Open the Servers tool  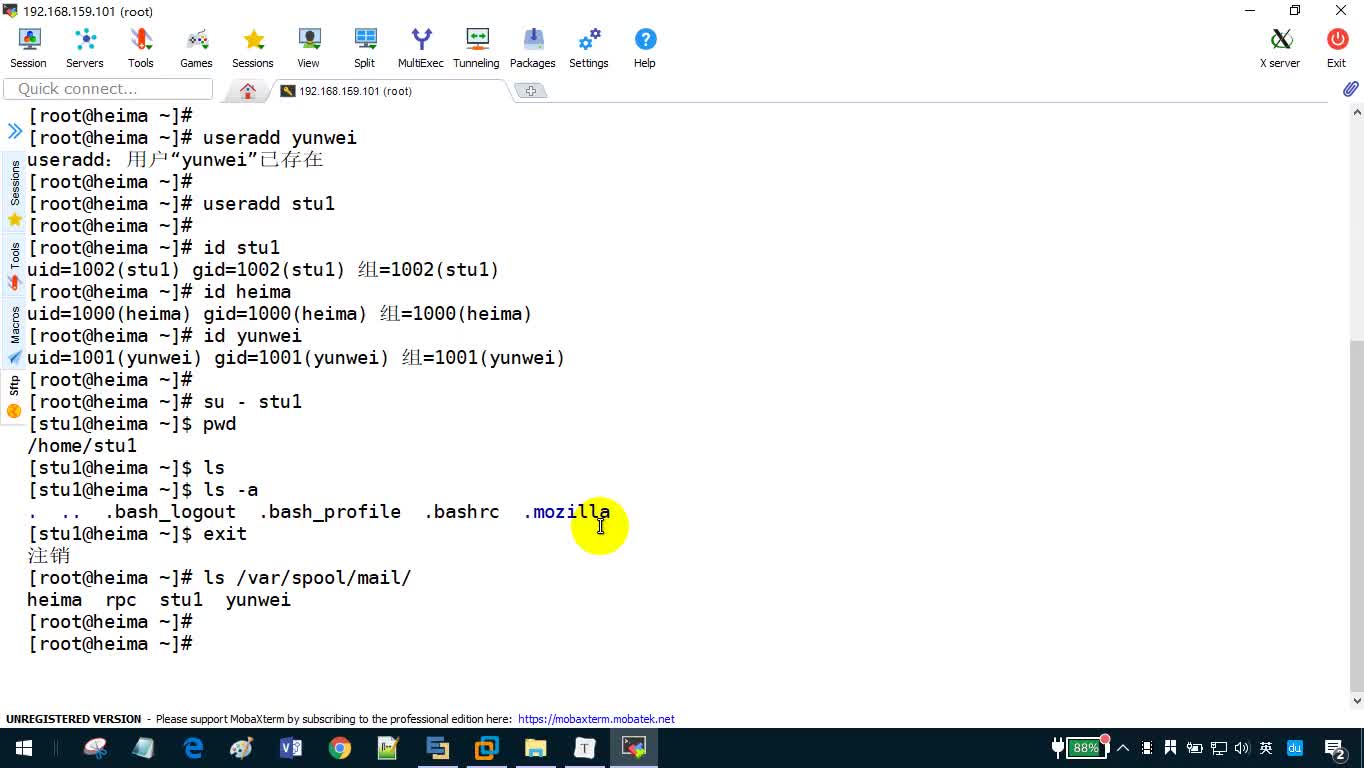coord(85,47)
